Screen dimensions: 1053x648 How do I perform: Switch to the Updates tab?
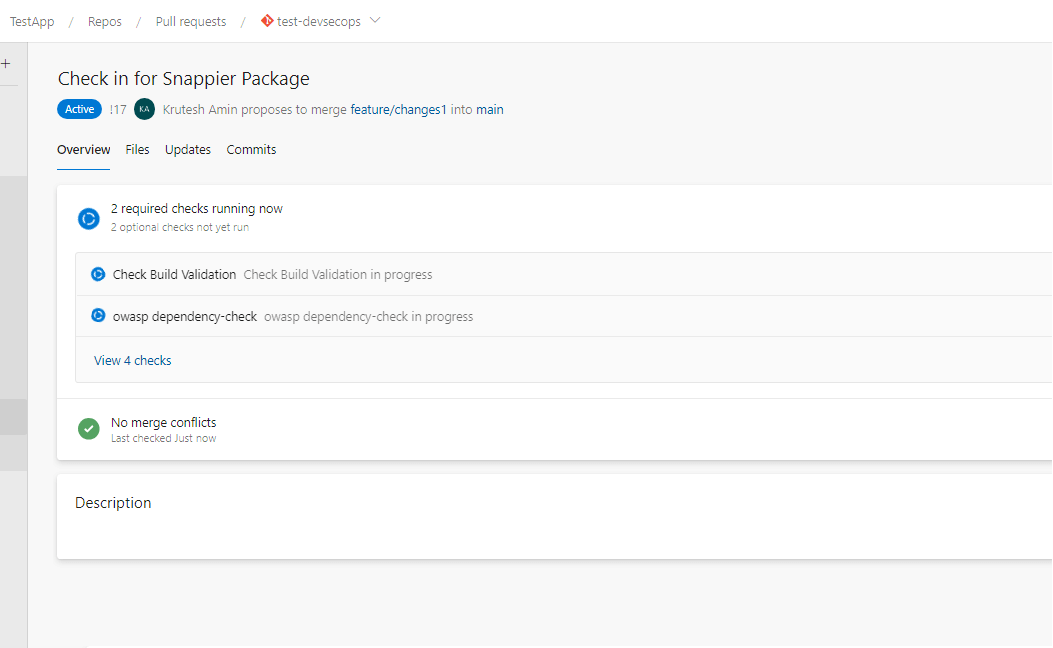[188, 150]
